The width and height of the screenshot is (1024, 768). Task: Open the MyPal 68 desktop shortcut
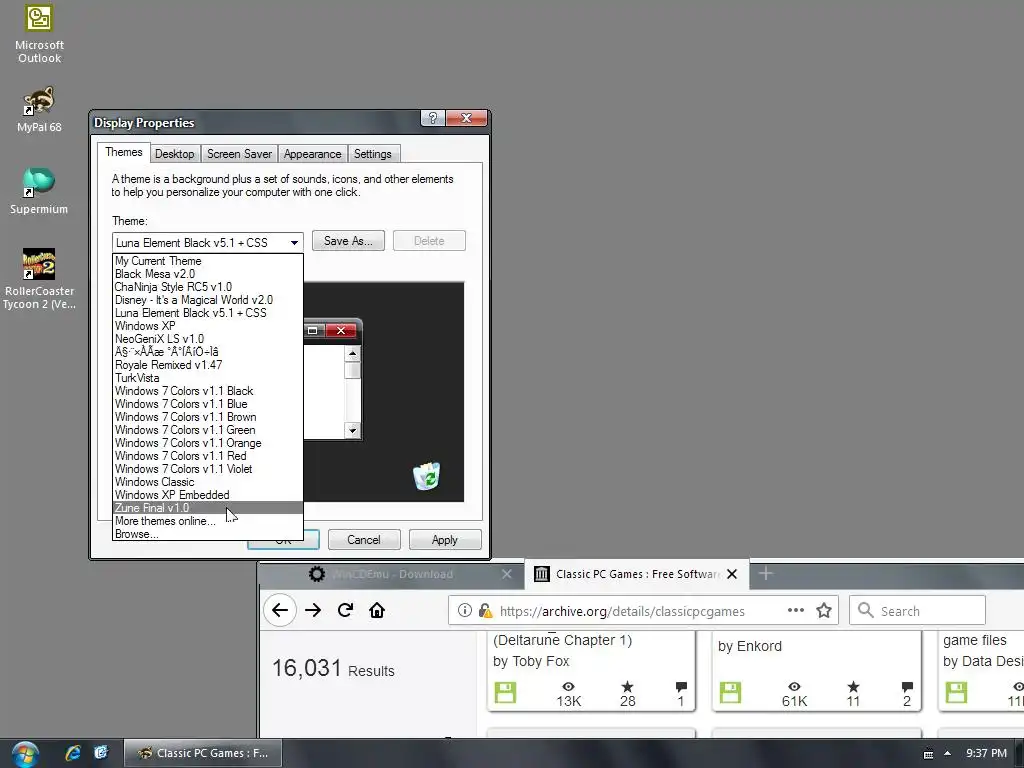(x=39, y=109)
